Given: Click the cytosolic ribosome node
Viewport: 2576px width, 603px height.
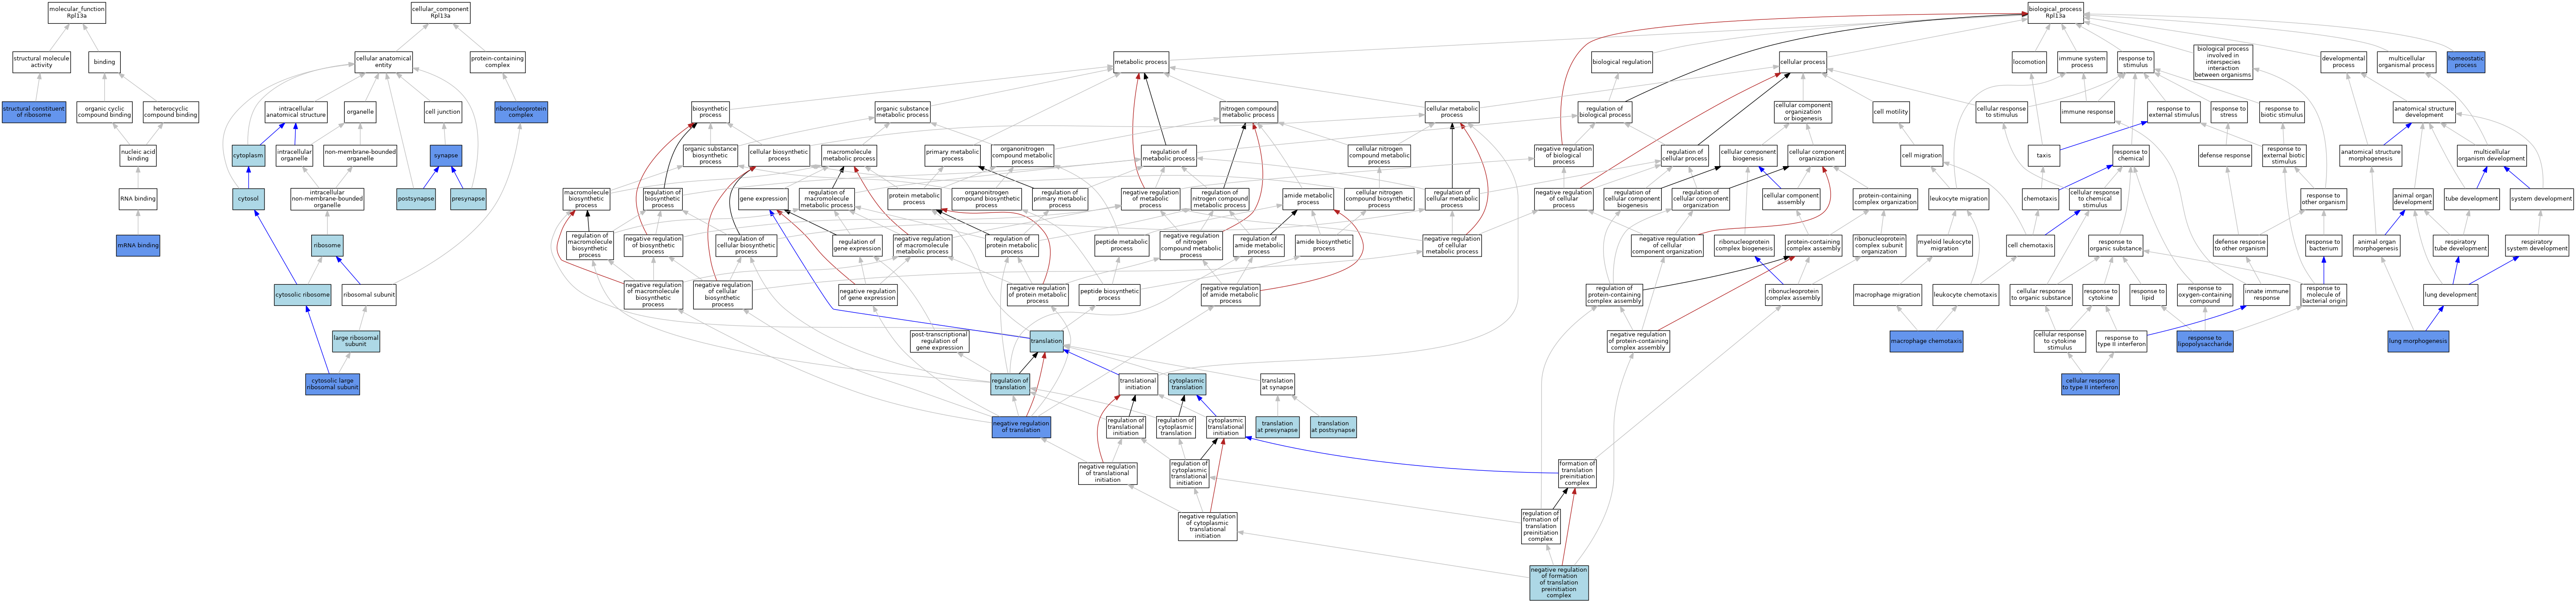Looking at the screenshot, I should 303,295.
